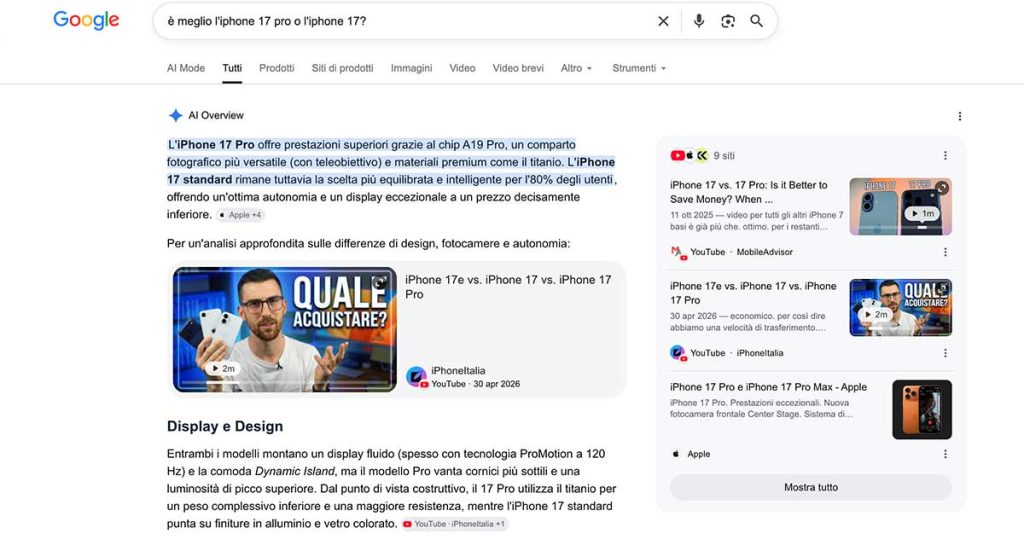Open main card iPhone 17e vs iPhone 17 title
This screenshot has width=1024, height=551.
click(x=508, y=287)
